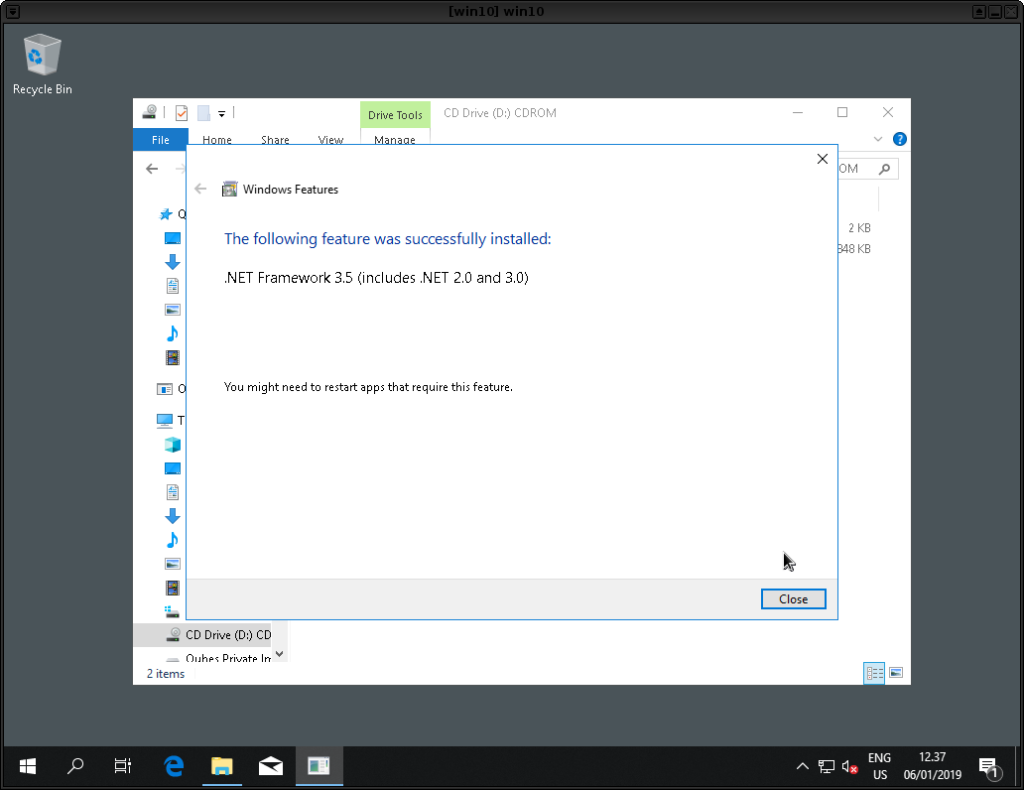Click File Explorer taskbar icon
This screenshot has width=1024, height=790.
[x=222, y=766]
